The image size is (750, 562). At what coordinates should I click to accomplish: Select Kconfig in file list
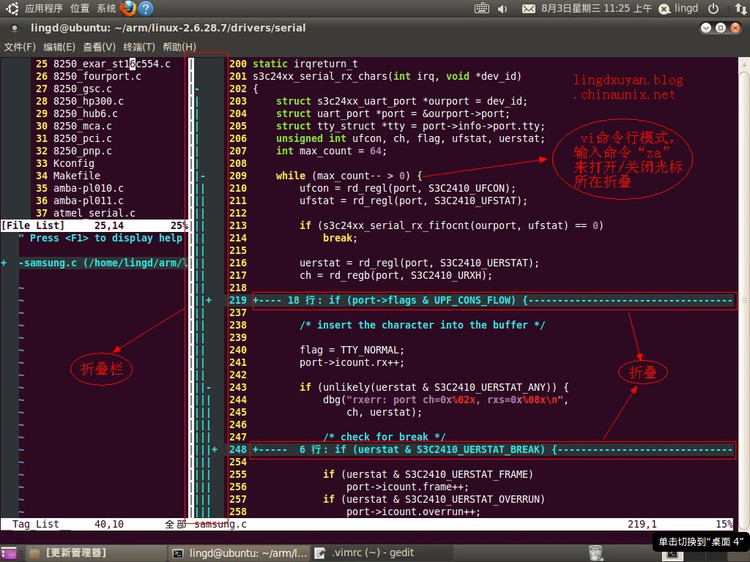coord(74,163)
